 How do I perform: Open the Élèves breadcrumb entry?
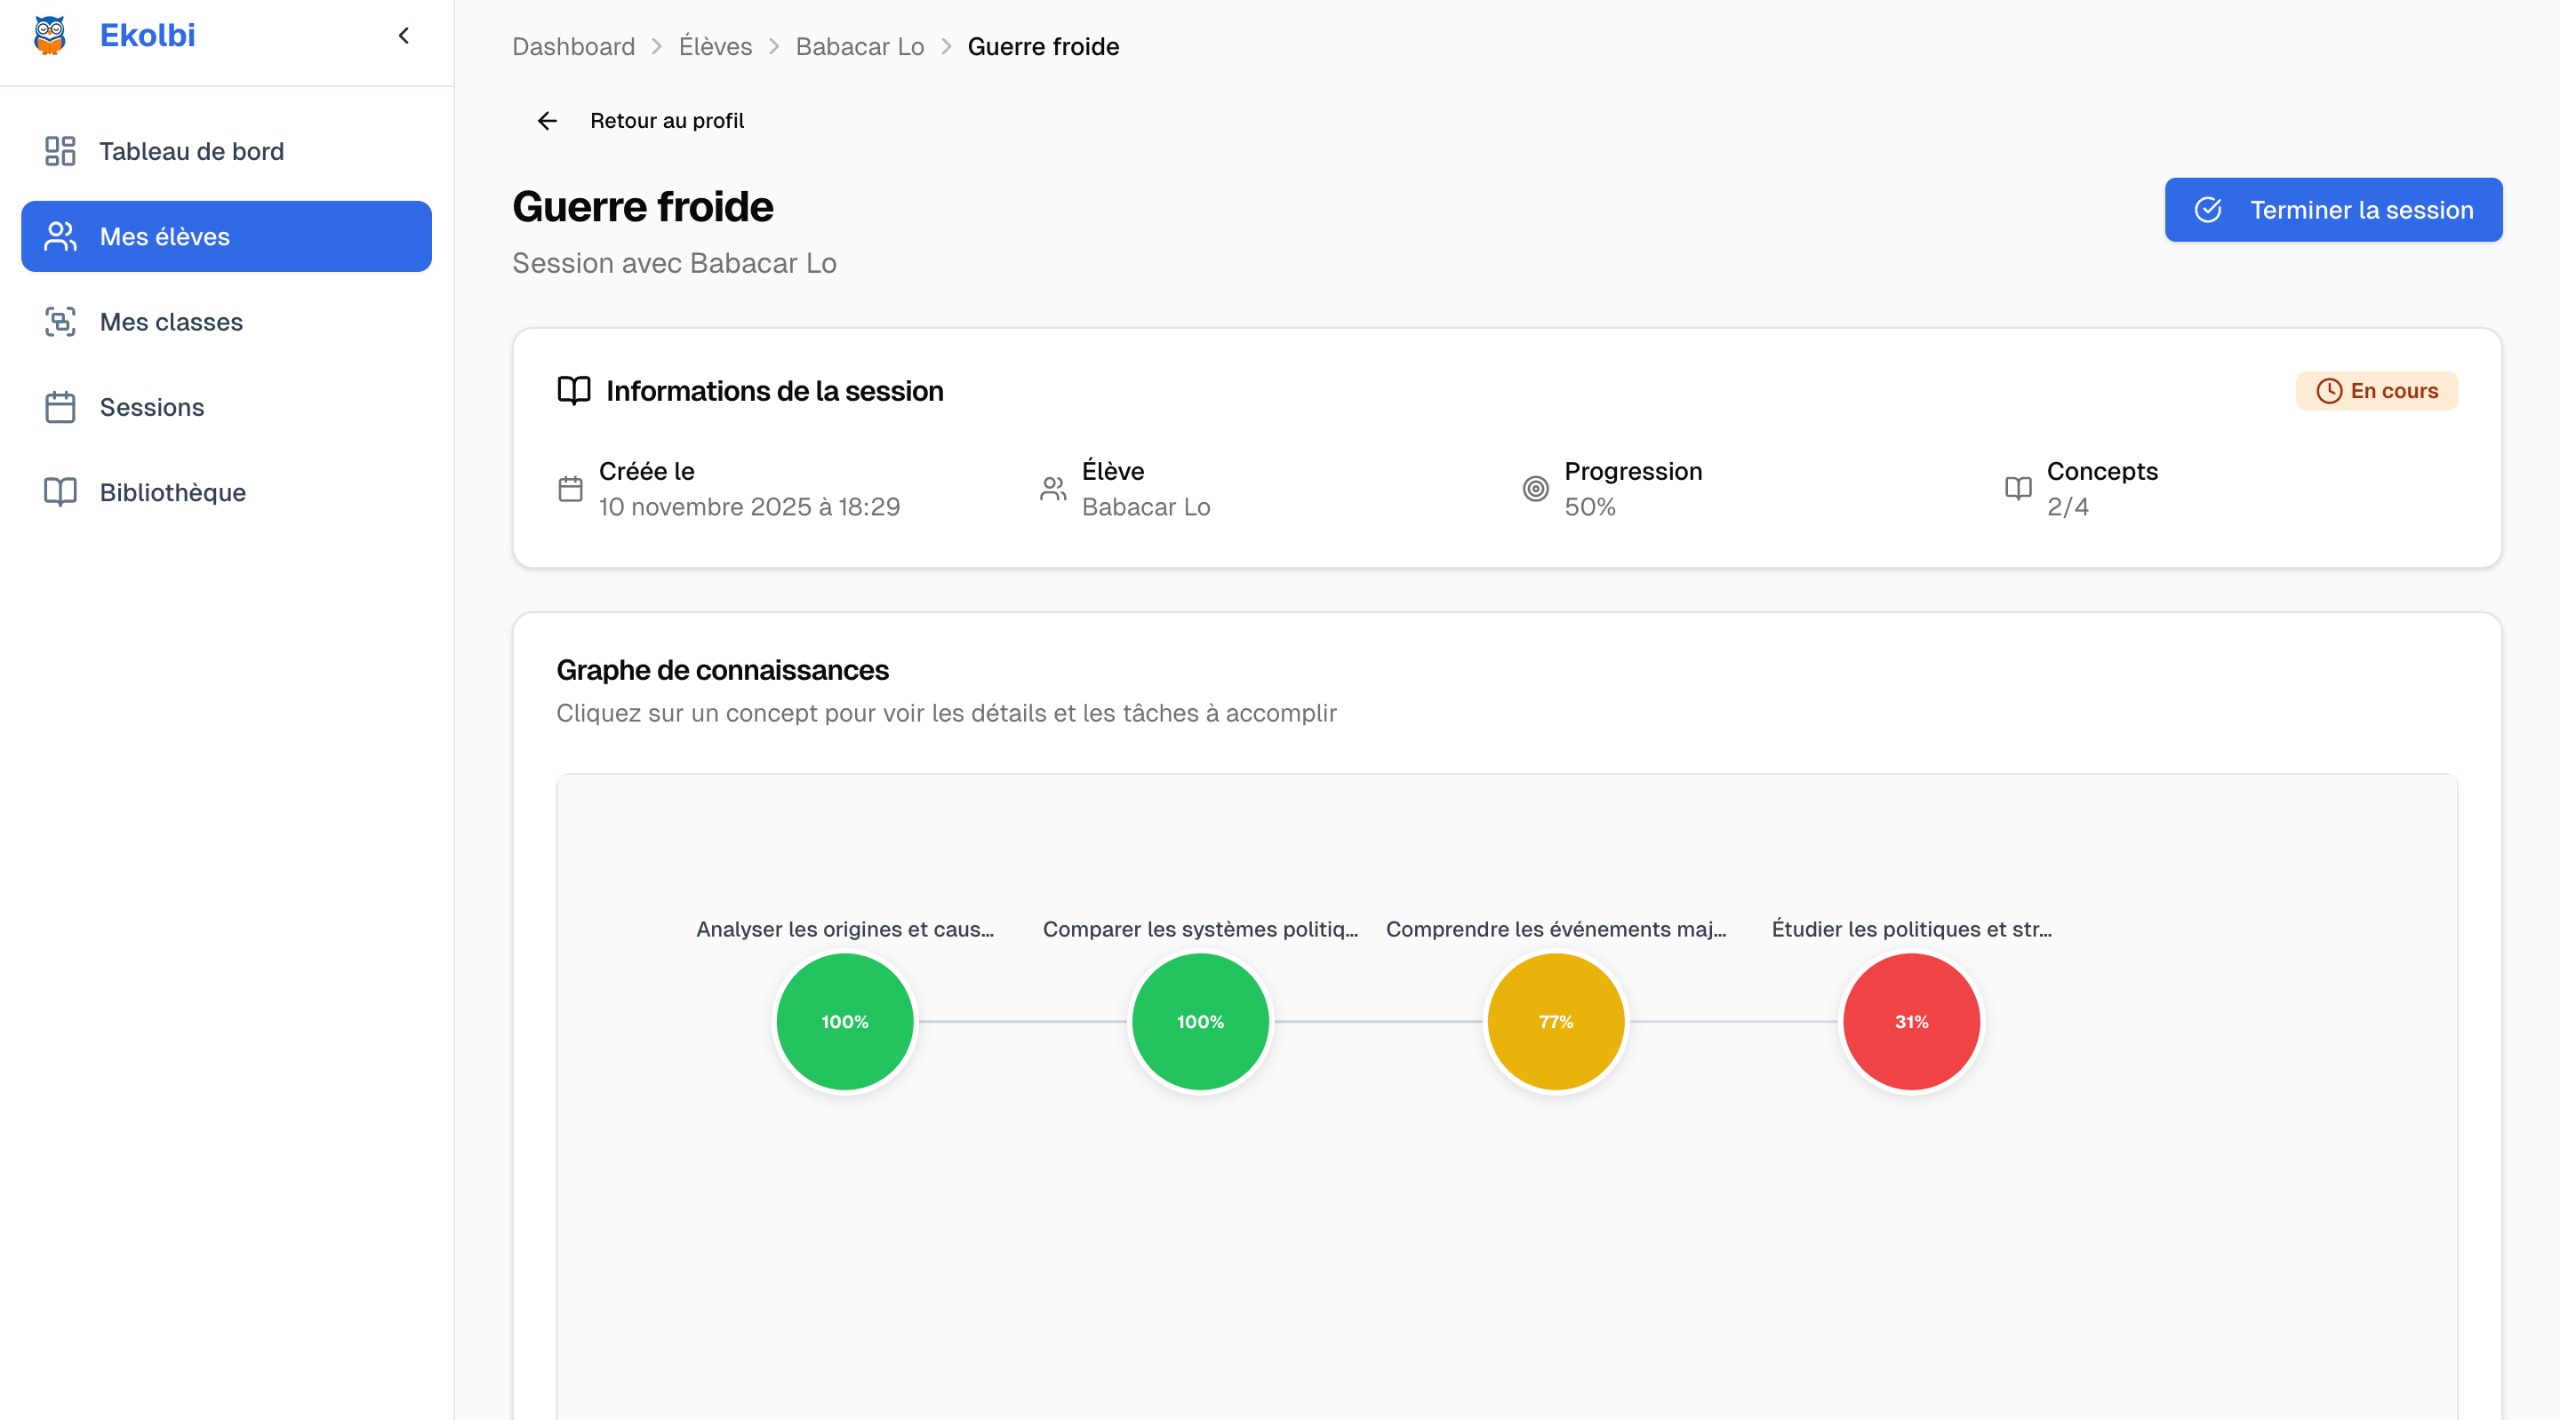pyautogui.click(x=714, y=46)
